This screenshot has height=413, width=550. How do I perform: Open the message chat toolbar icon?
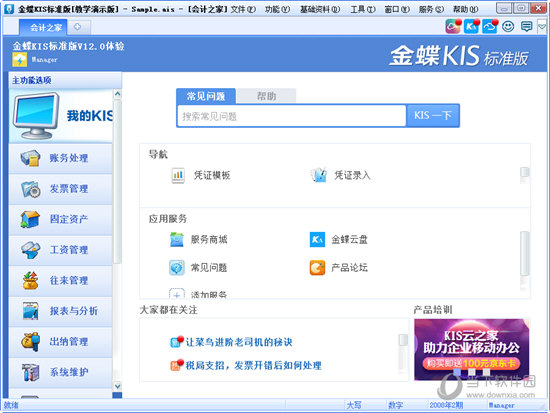526,26
